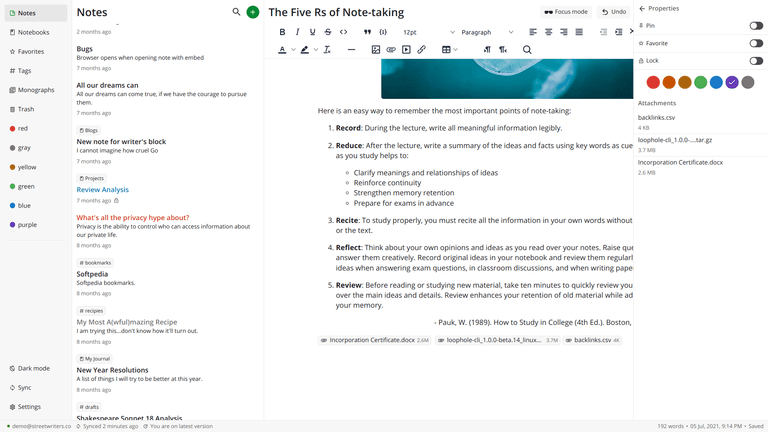768x432 pixels.
Task: Toggle bold formatting in the editor toolbar
Action: point(282,32)
